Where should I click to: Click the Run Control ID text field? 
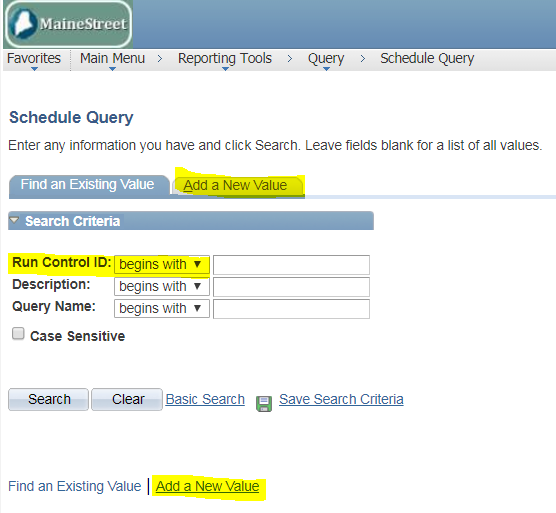(291, 265)
